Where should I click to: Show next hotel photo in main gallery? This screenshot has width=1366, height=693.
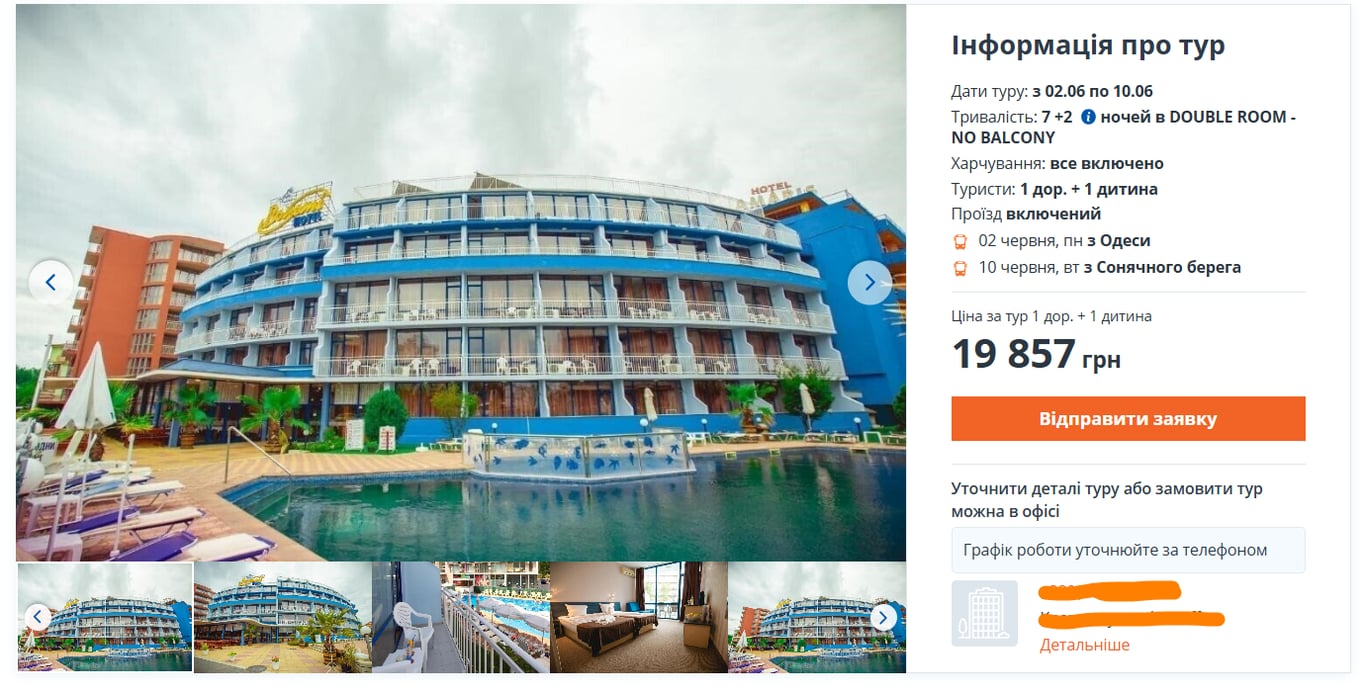point(869,283)
